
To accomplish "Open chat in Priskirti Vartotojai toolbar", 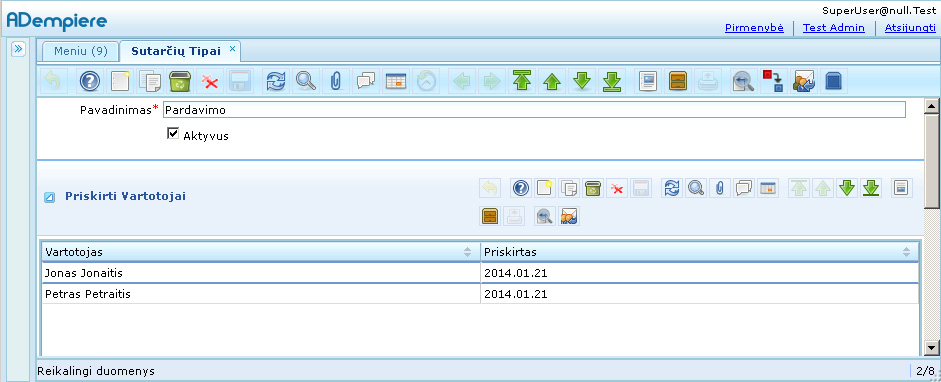I will 744,188.
